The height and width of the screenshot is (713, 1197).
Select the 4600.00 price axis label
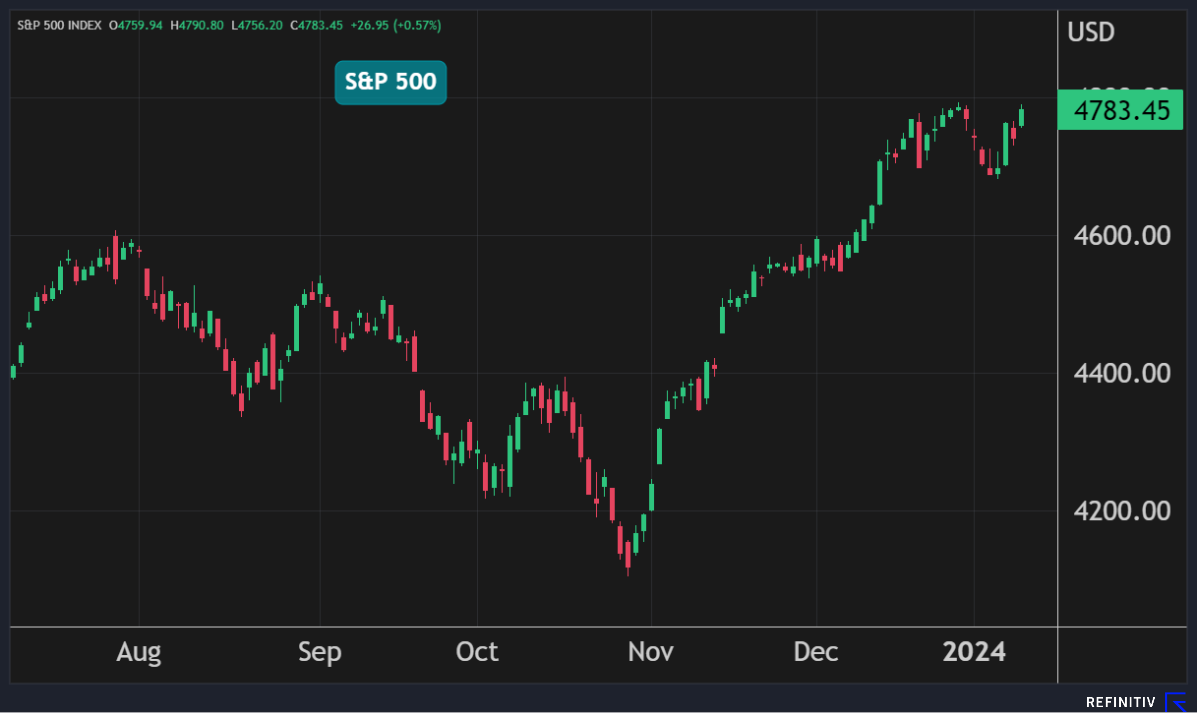click(1120, 236)
